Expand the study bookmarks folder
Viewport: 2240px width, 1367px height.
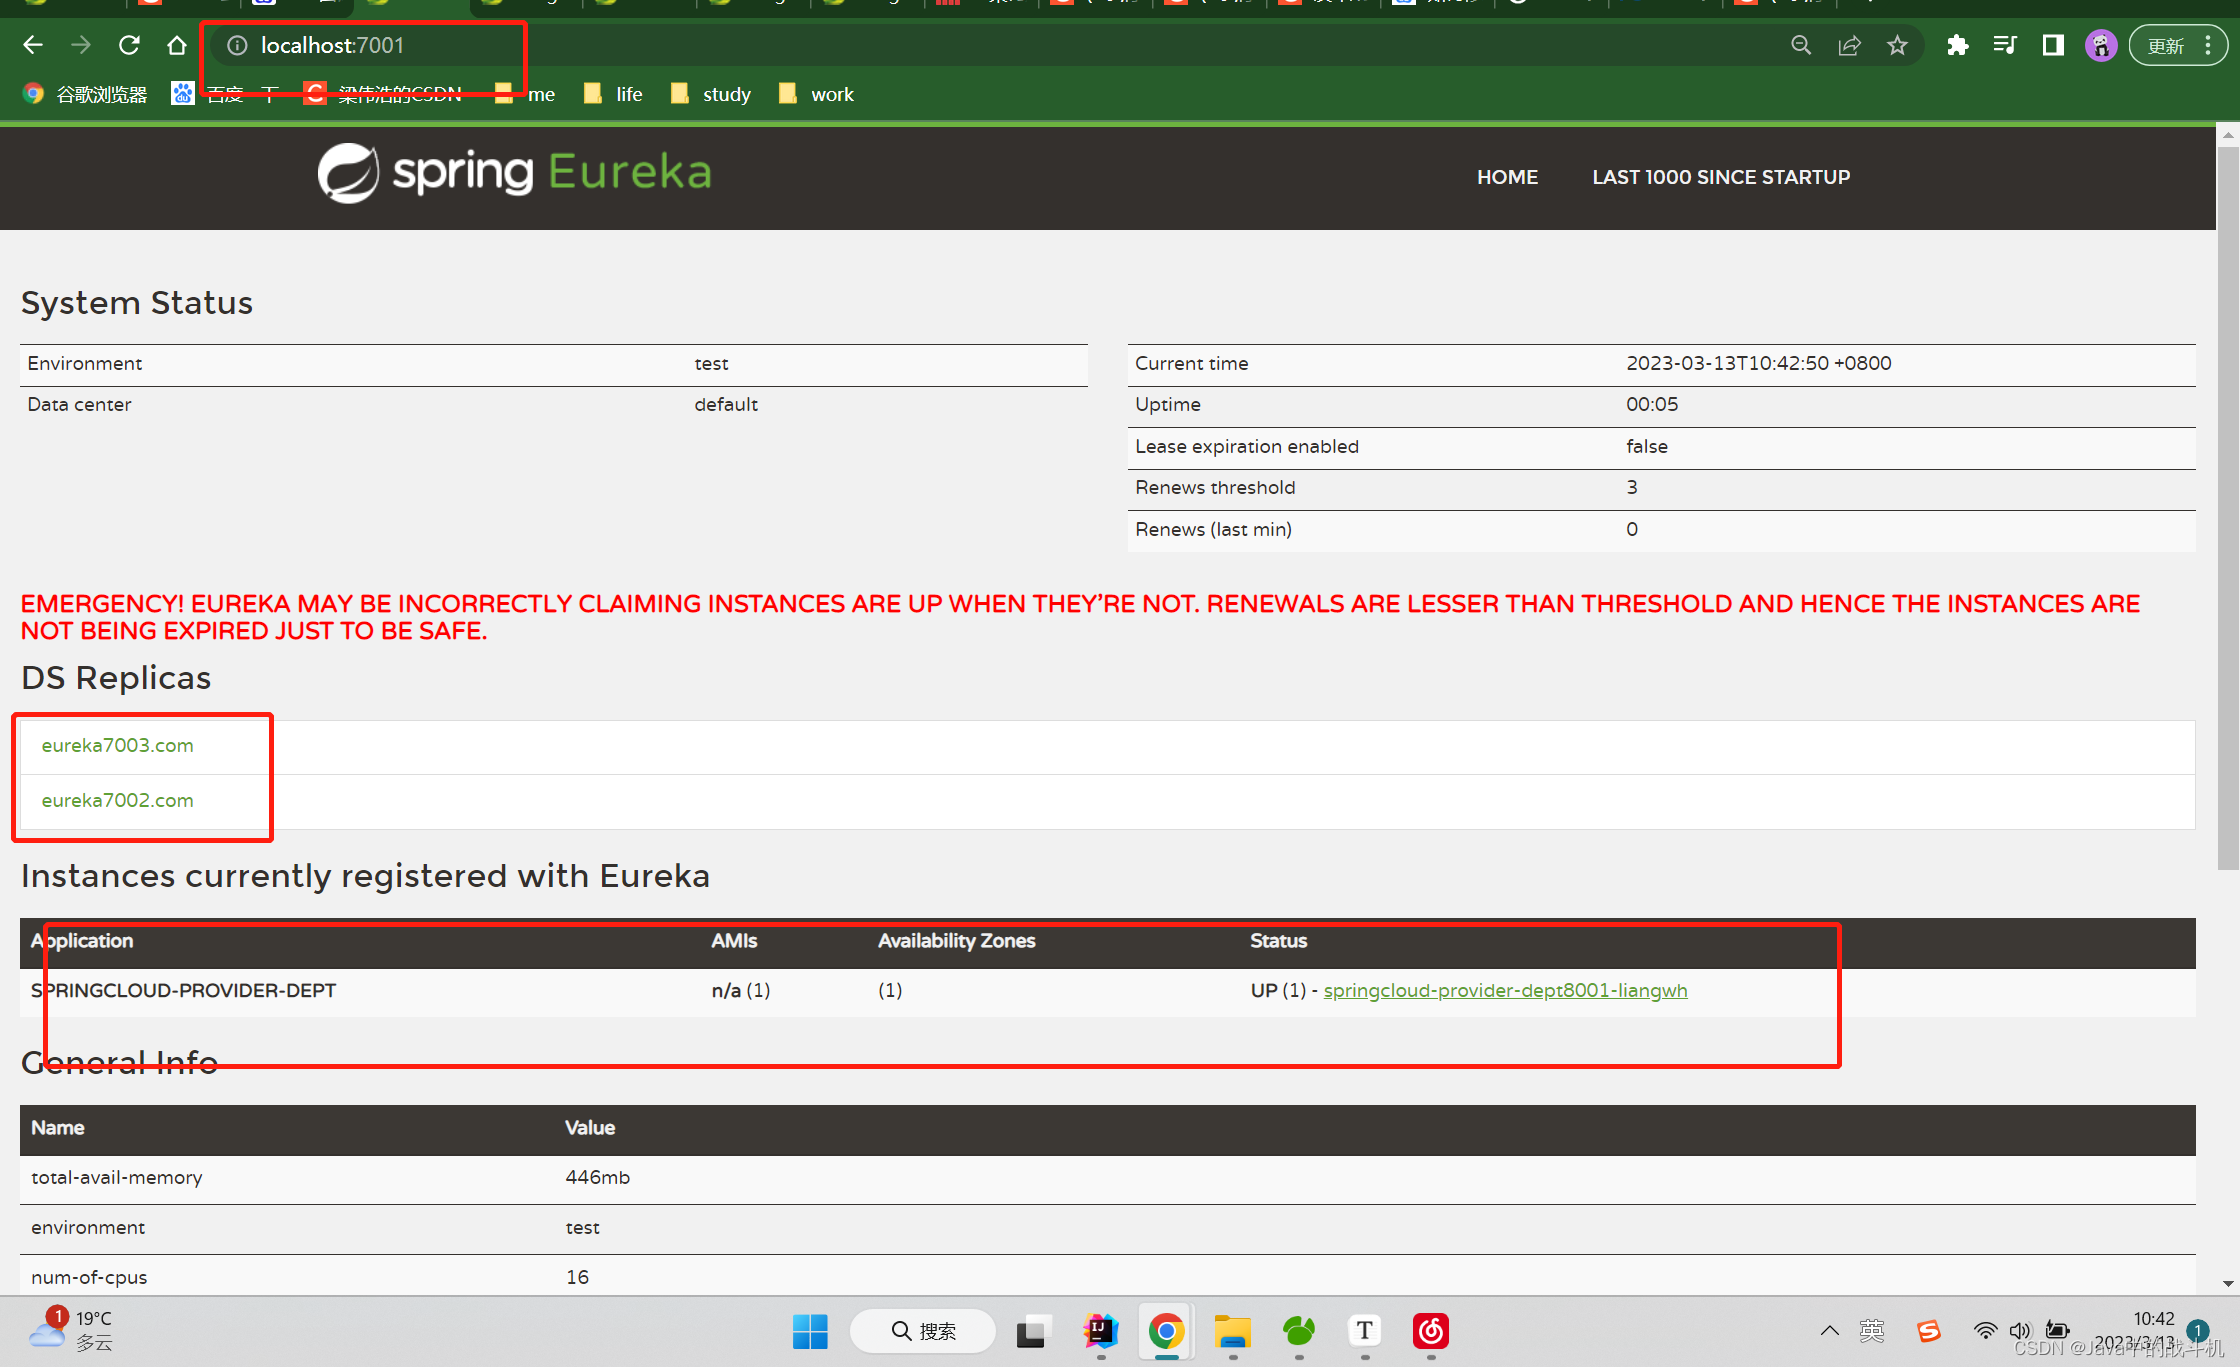[711, 94]
